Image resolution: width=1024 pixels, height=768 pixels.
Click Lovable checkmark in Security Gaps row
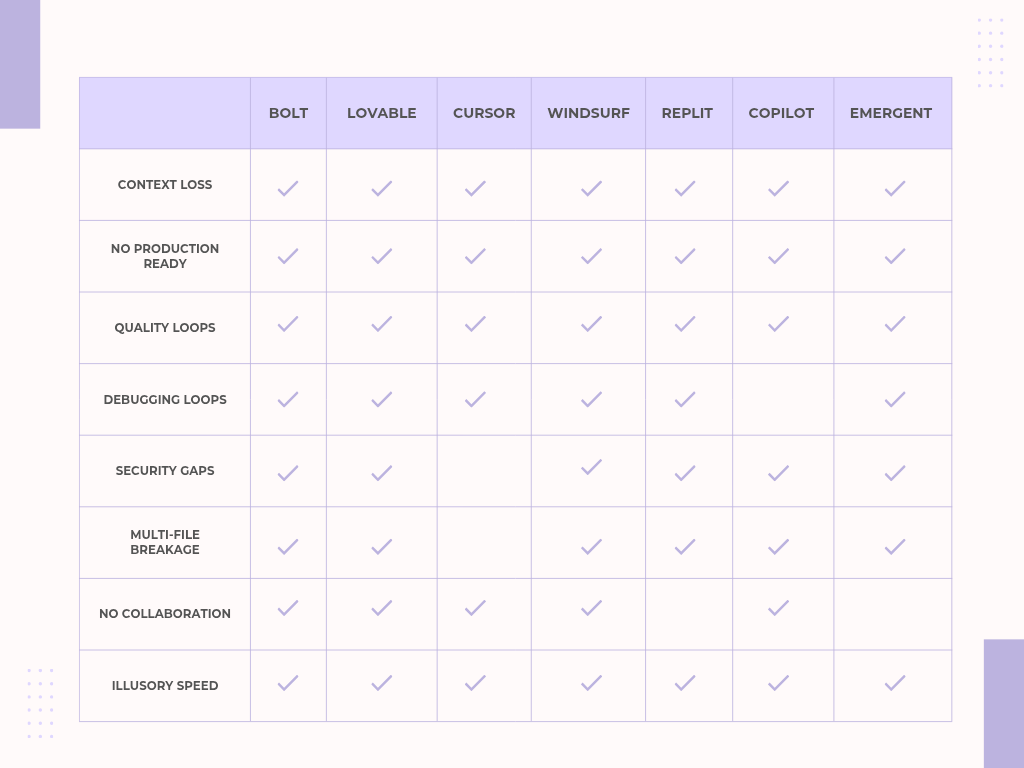(x=382, y=473)
